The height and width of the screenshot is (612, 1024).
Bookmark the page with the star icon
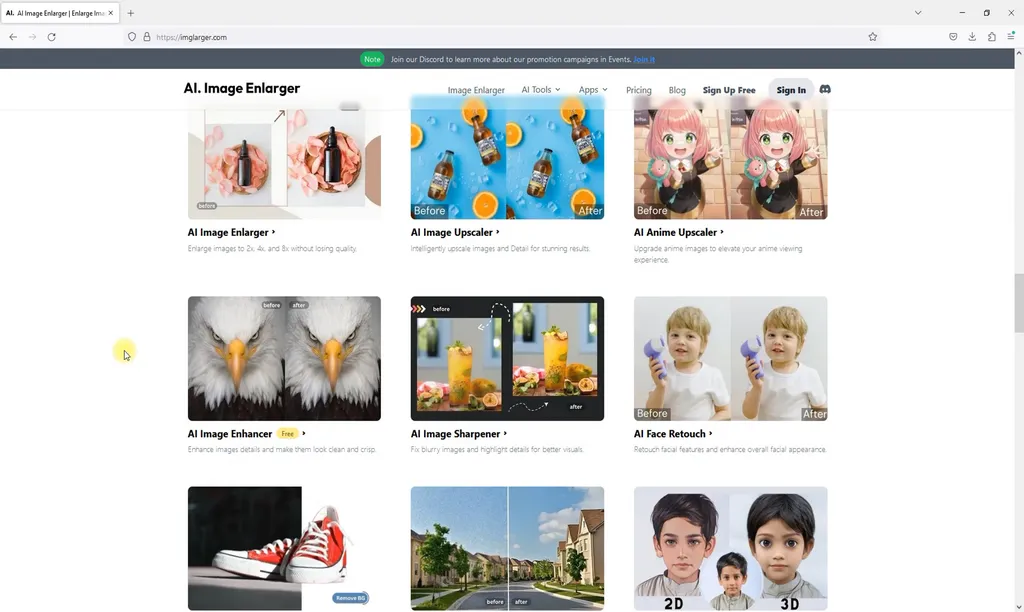click(x=872, y=36)
